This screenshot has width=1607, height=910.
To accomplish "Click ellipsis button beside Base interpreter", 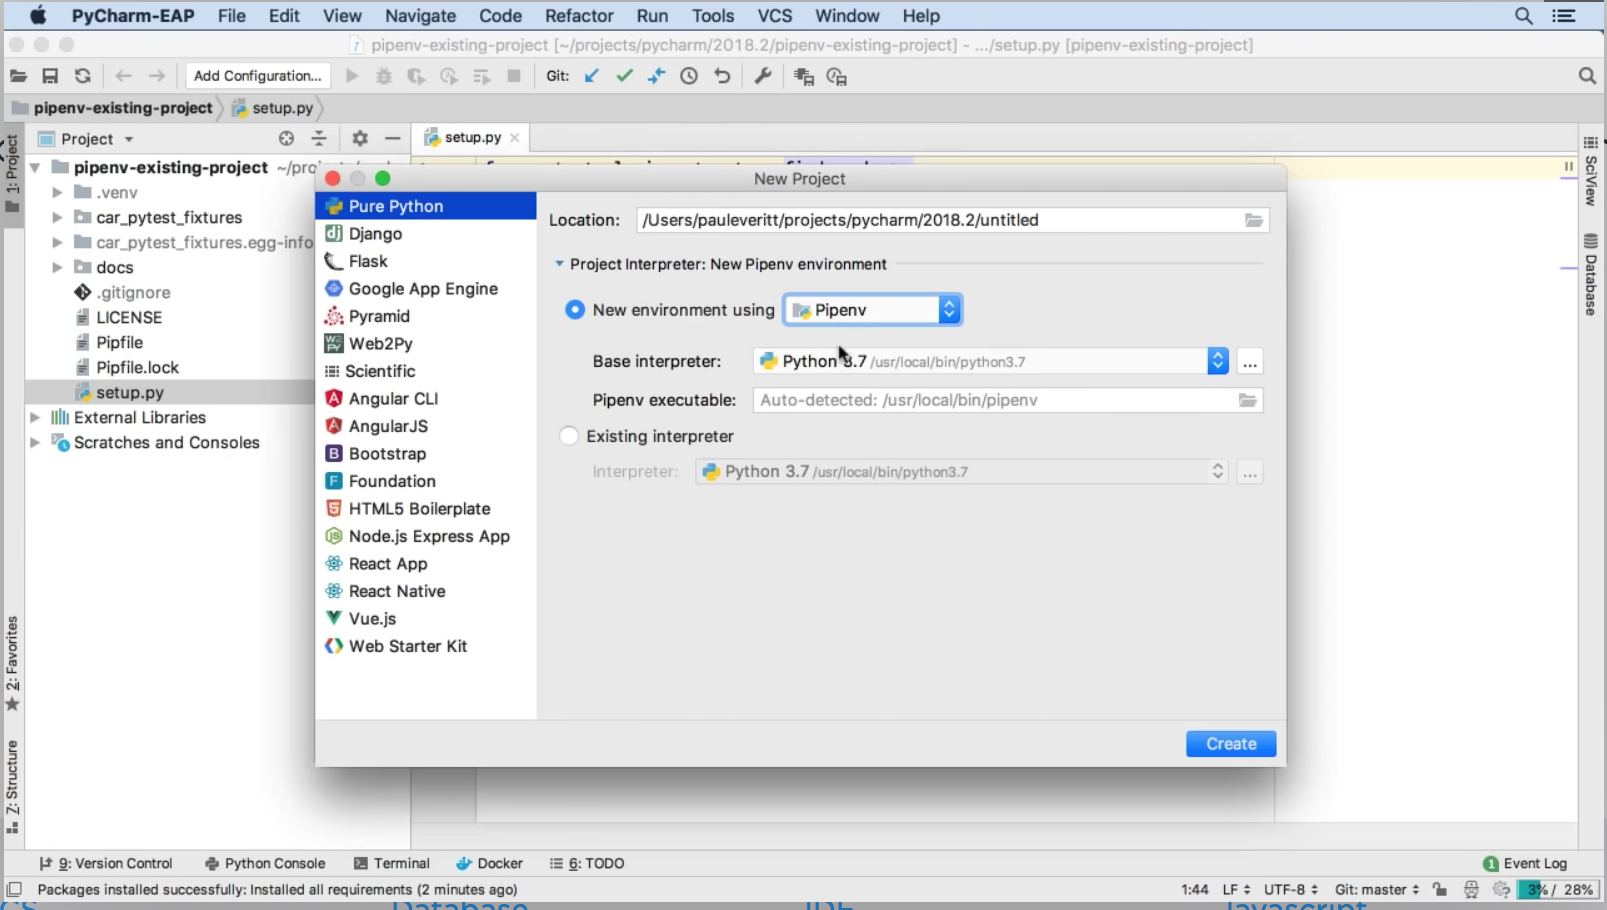I will (x=1250, y=362).
